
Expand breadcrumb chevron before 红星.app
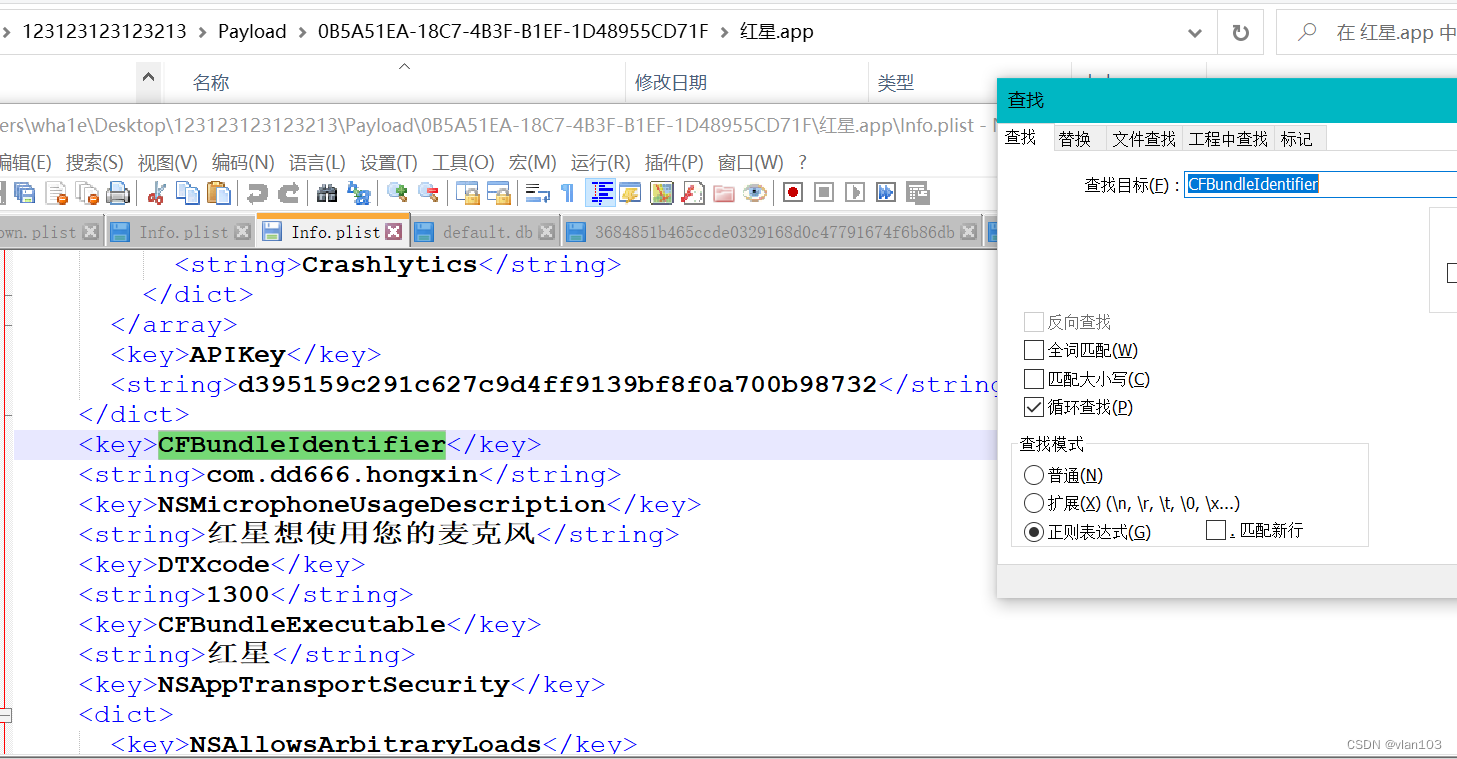tap(724, 32)
